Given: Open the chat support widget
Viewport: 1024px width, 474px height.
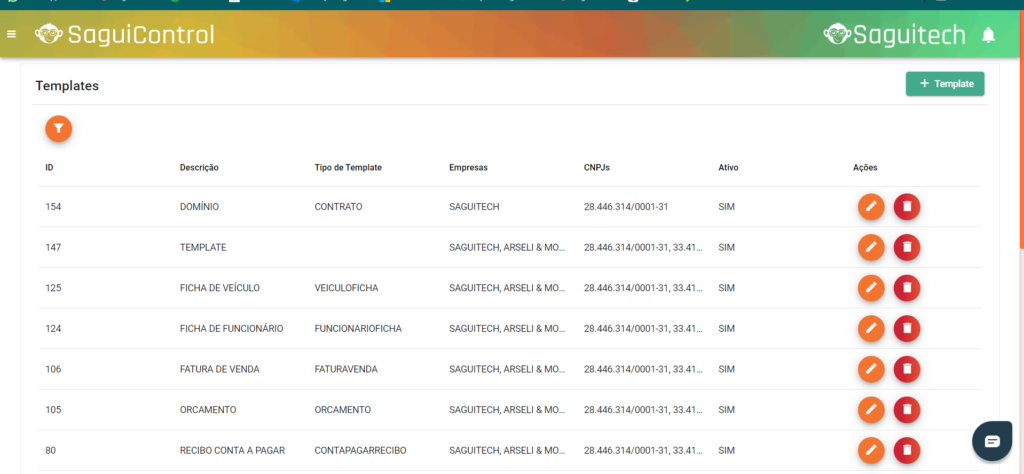Looking at the screenshot, I should click(991, 441).
